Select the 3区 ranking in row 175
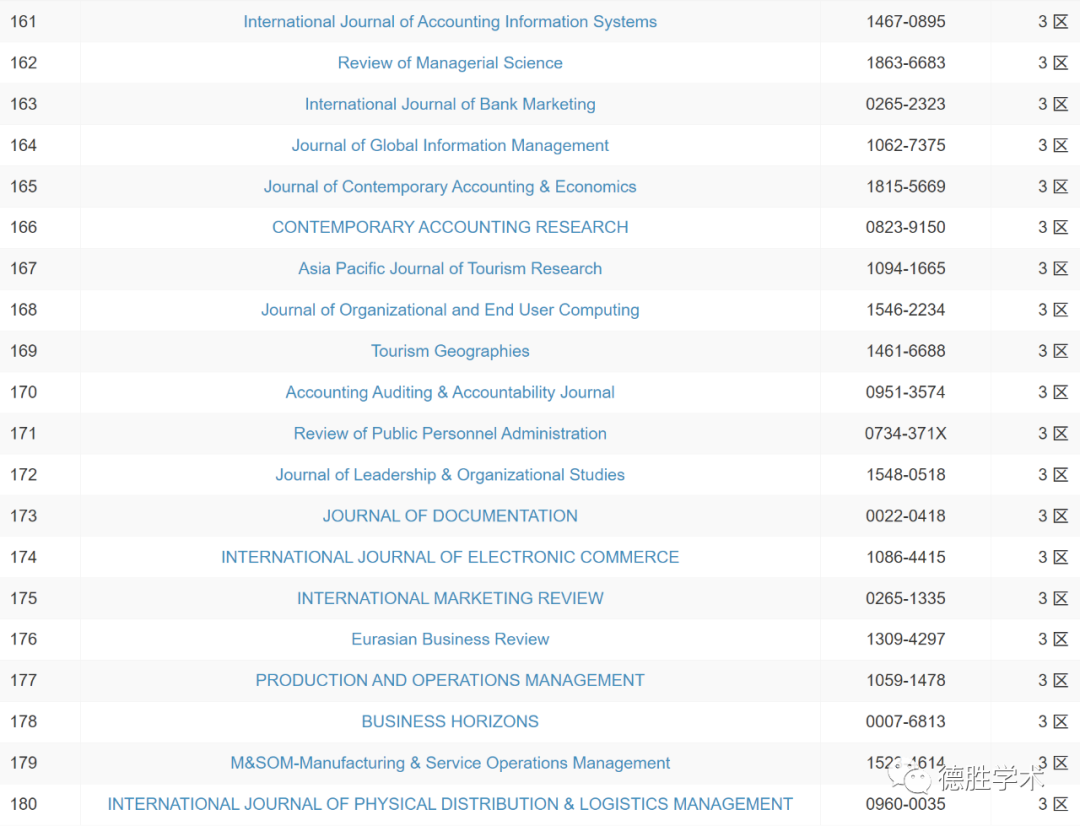This screenshot has height=826, width=1080. [1053, 599]
